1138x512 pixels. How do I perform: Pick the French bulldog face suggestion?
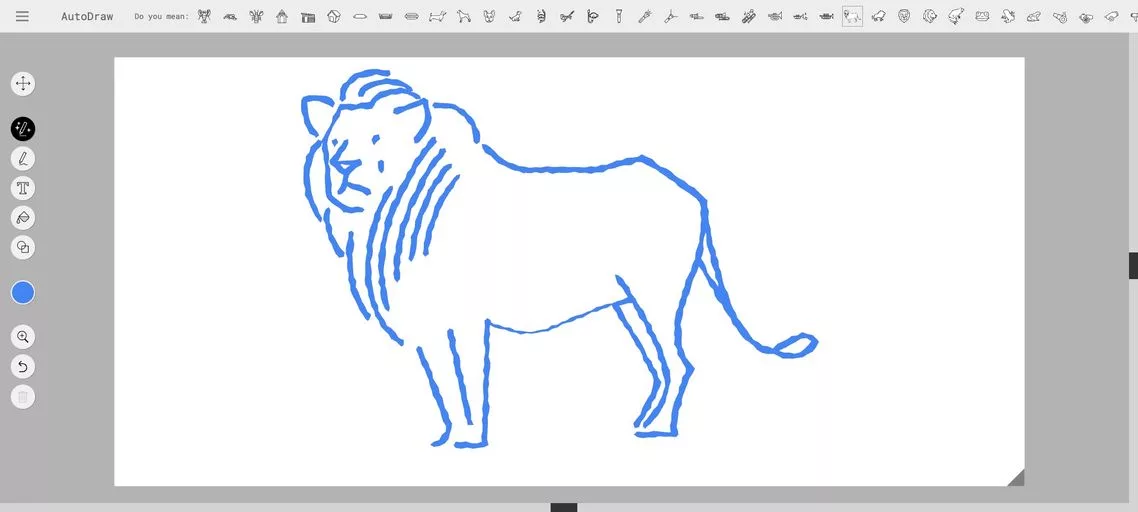[x=488, y=16]
